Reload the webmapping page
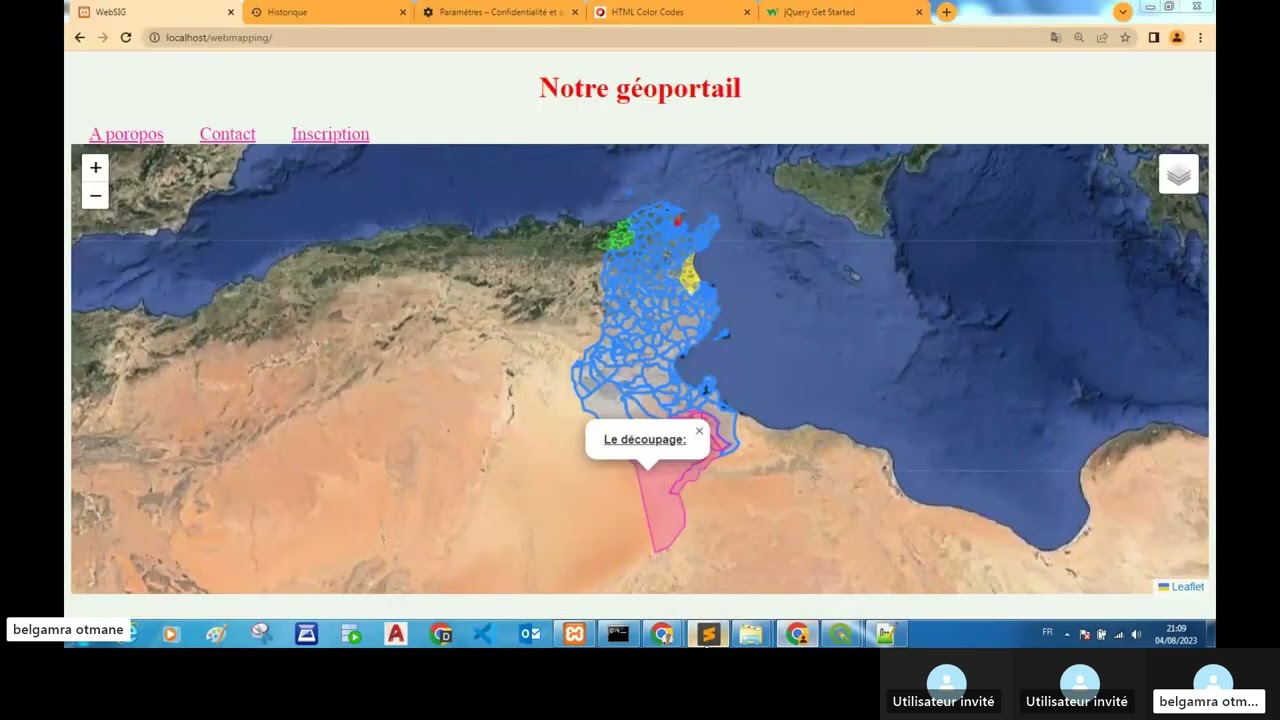The width and height of the screenshot is (1280, 720). [126, 37]
